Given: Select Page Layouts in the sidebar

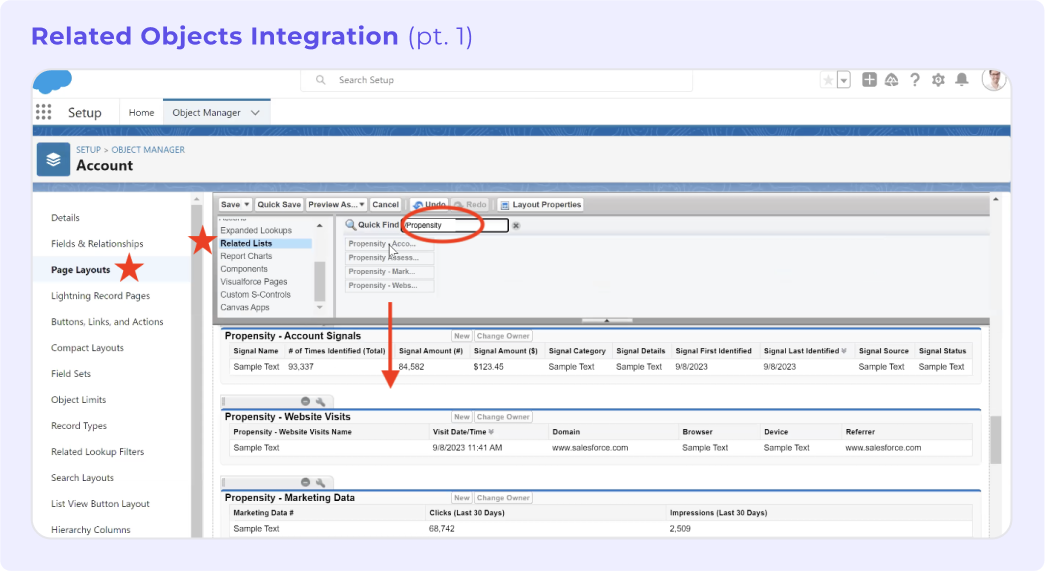Looking at the screenshot, I should (81, 270).
